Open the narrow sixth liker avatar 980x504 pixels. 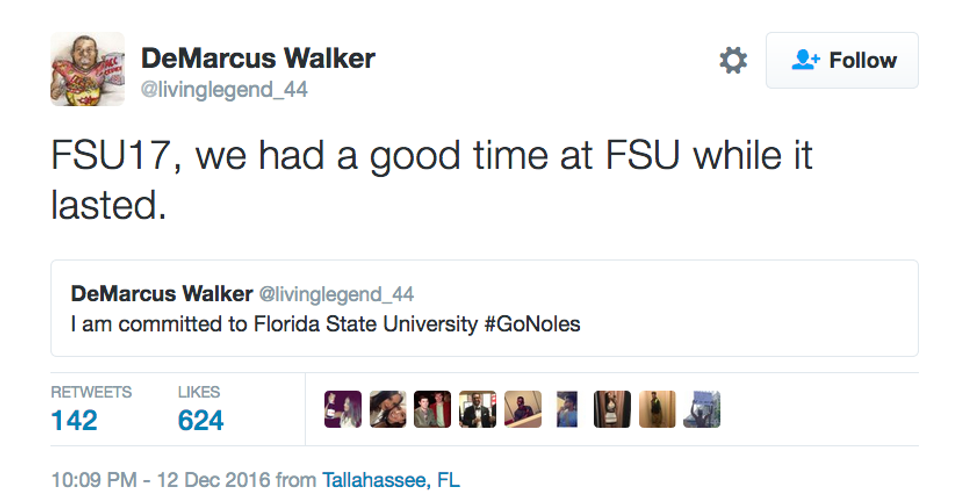tap(567, 409)
